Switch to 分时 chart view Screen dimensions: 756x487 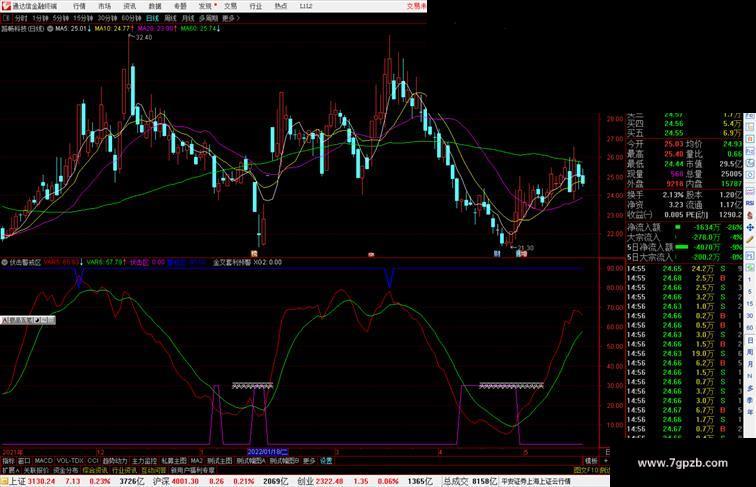click(21, 18)
